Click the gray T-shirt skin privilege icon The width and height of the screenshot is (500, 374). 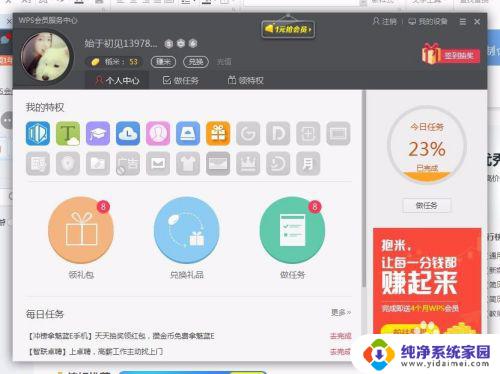188,163
